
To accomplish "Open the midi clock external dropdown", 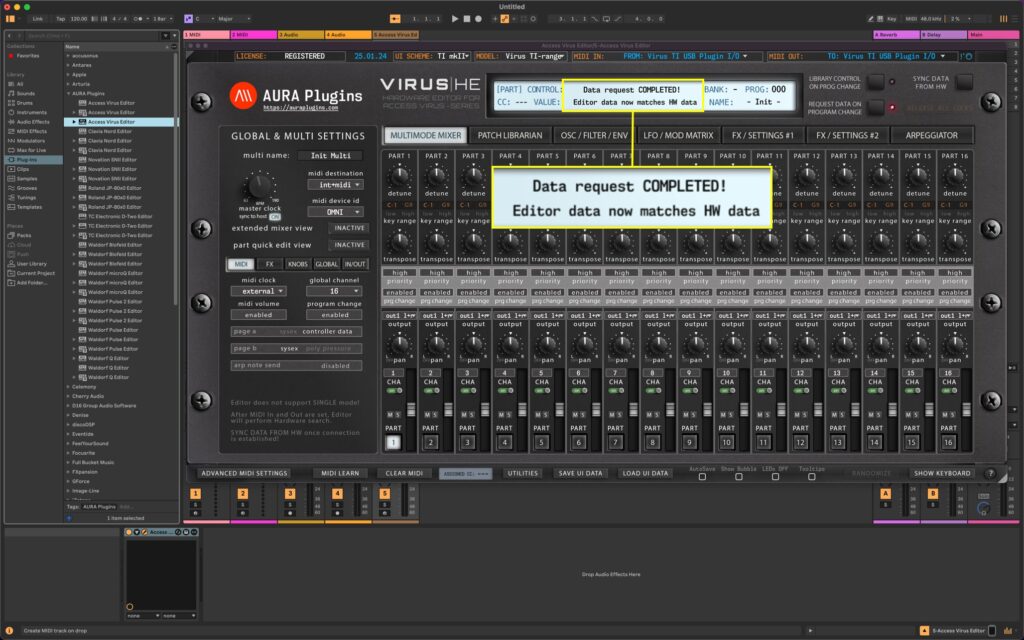I will click(x=260, y=289).
